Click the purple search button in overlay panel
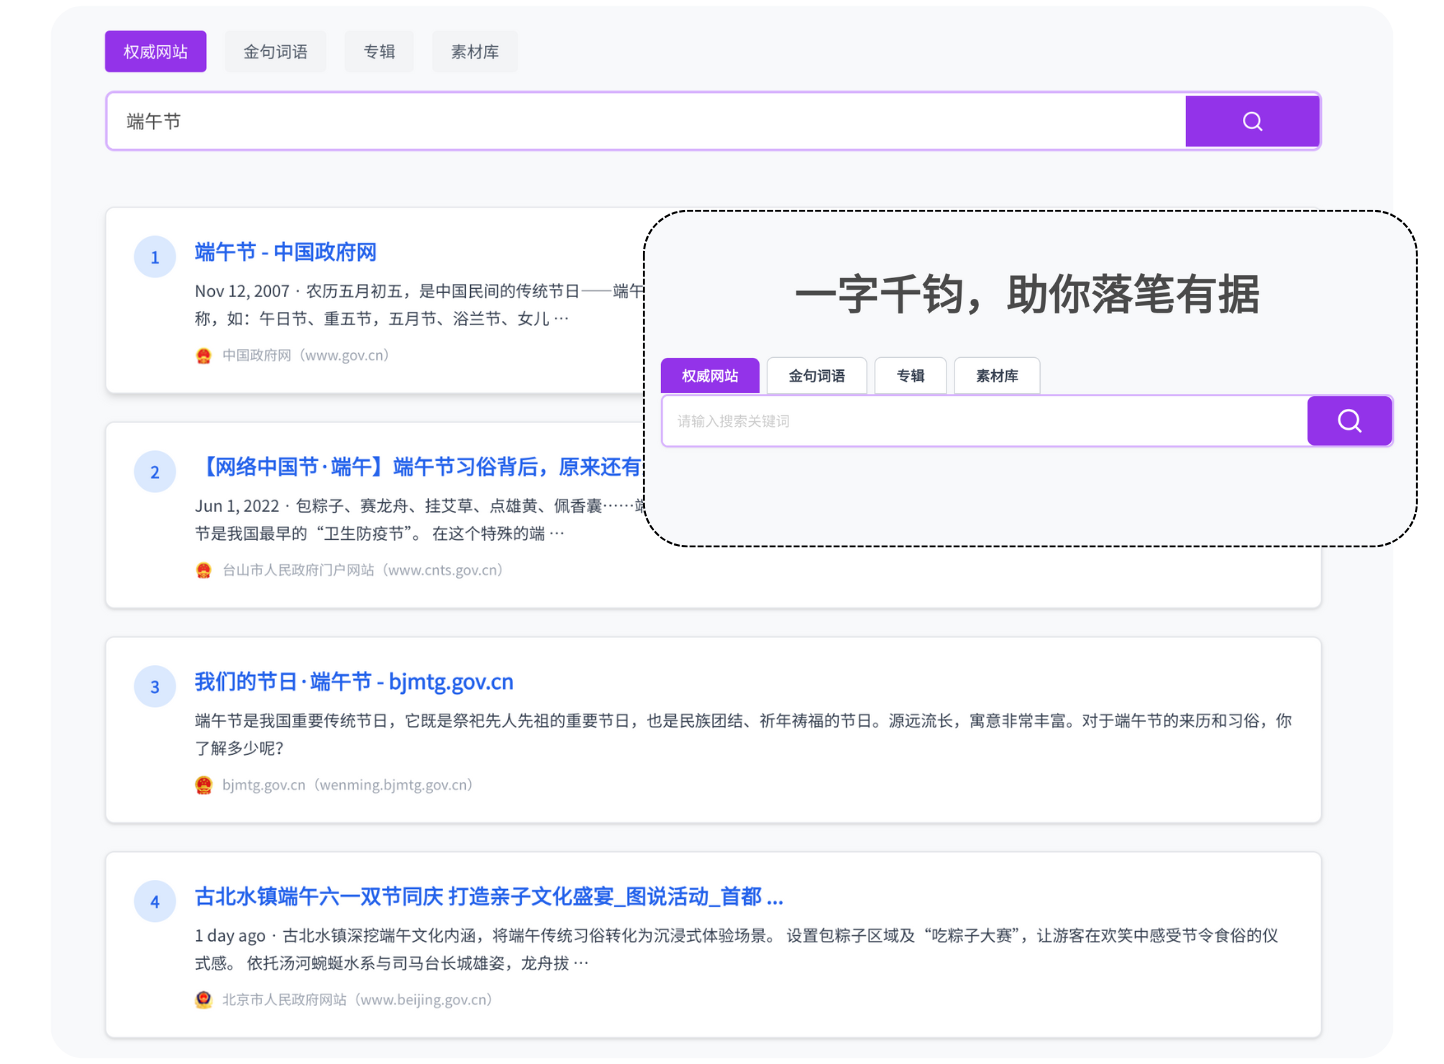Viewport: 1444px width, 1064px height. coord(1349,421)
